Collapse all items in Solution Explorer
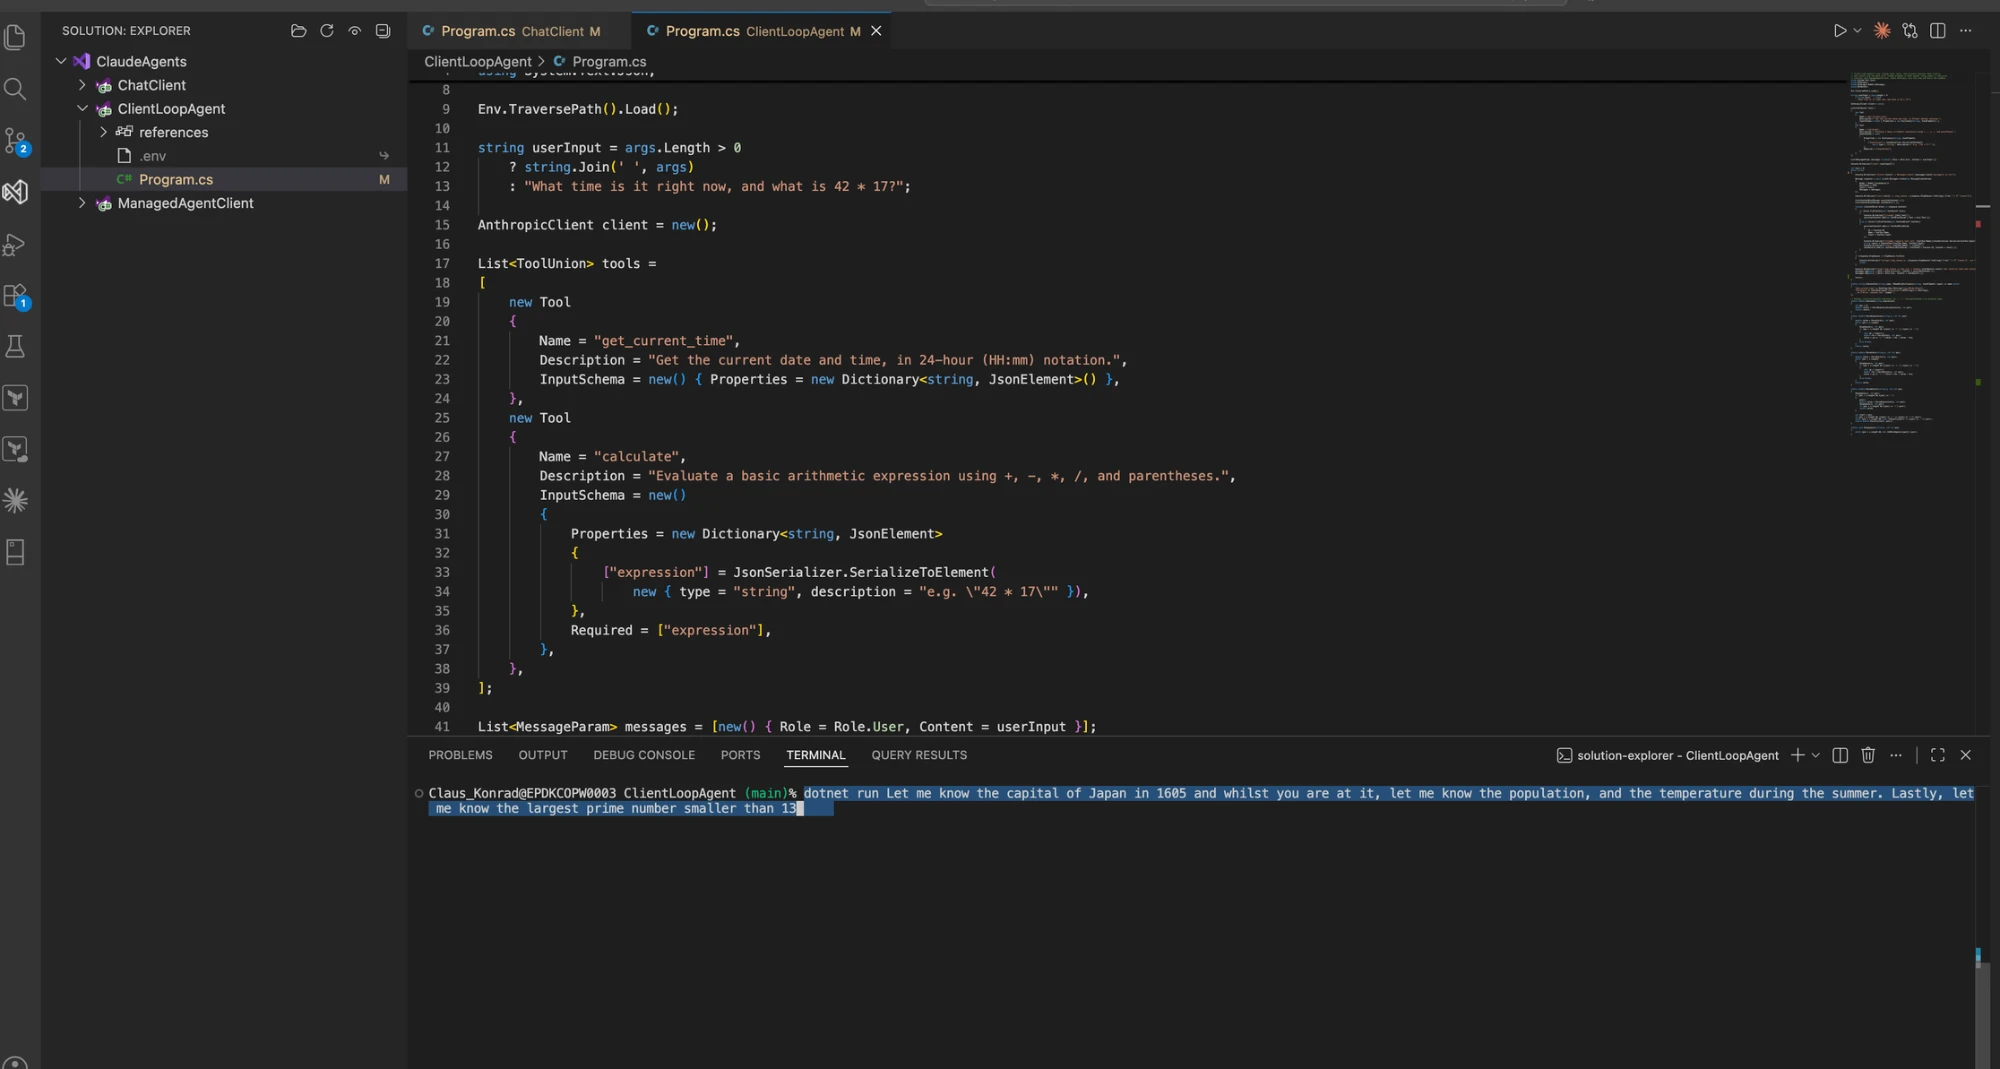2000x1069 pixels. [x=383, y=31]
